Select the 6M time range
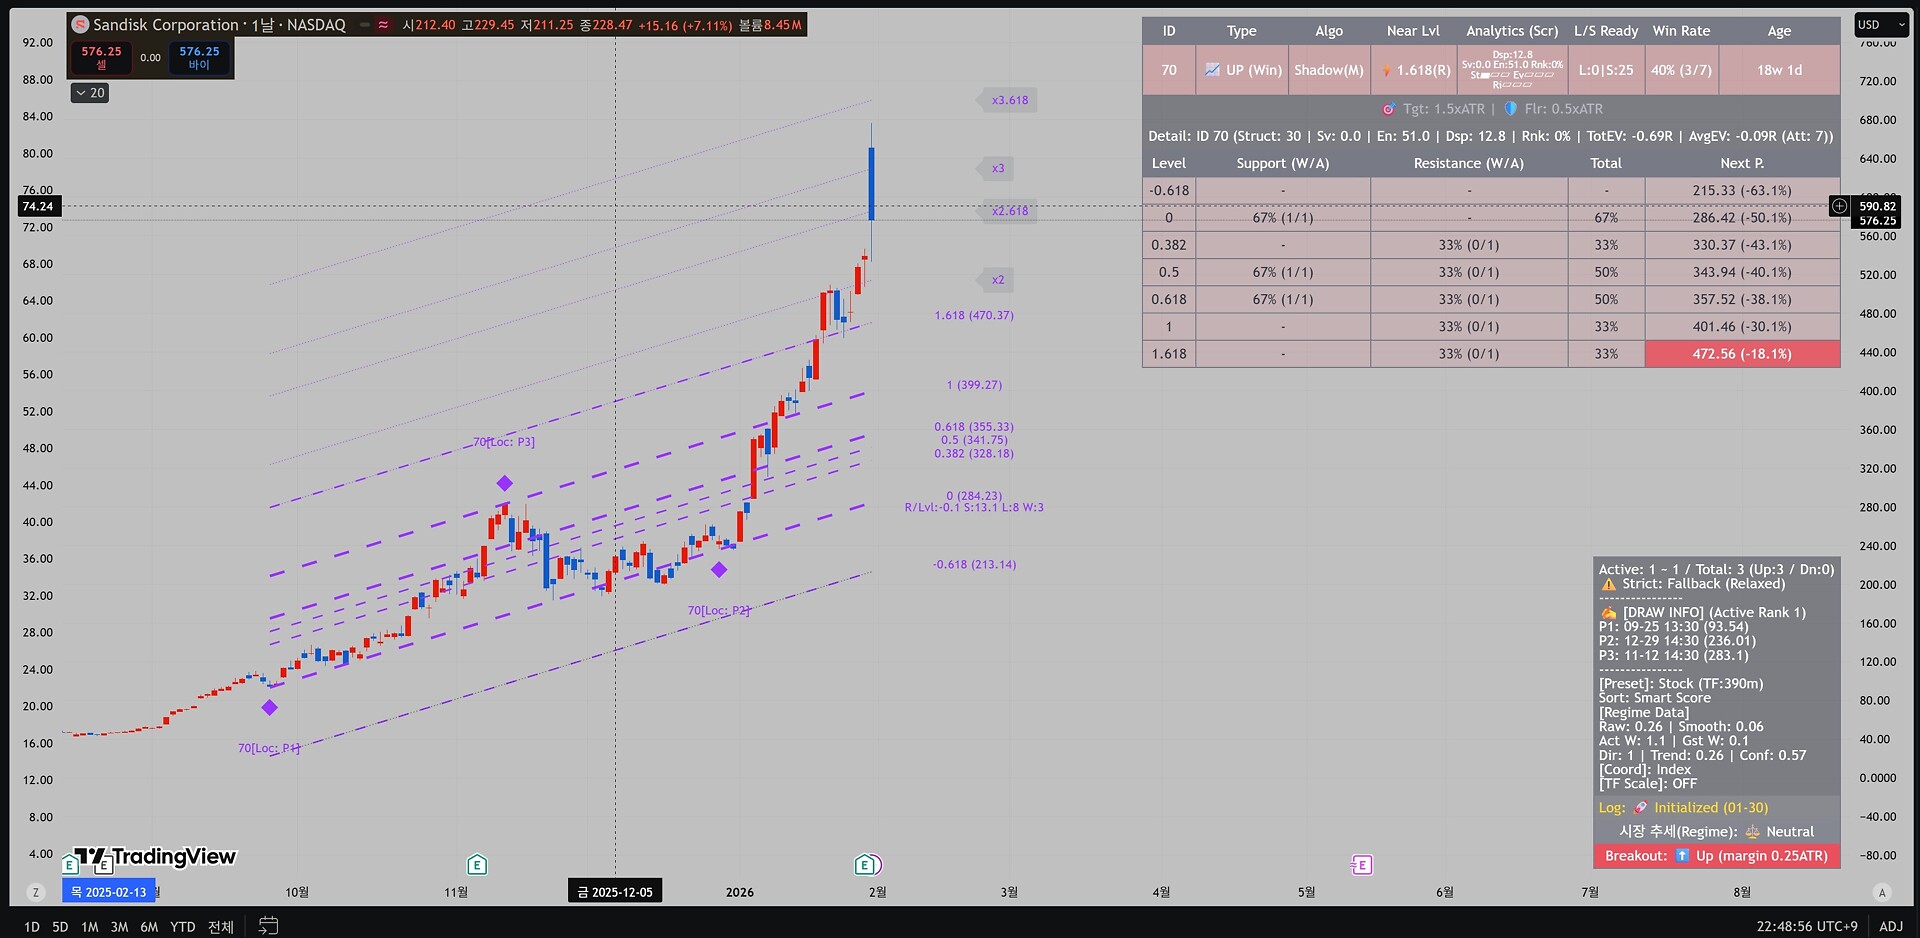This screenshot has height=938, width=1920. point(149,927)
